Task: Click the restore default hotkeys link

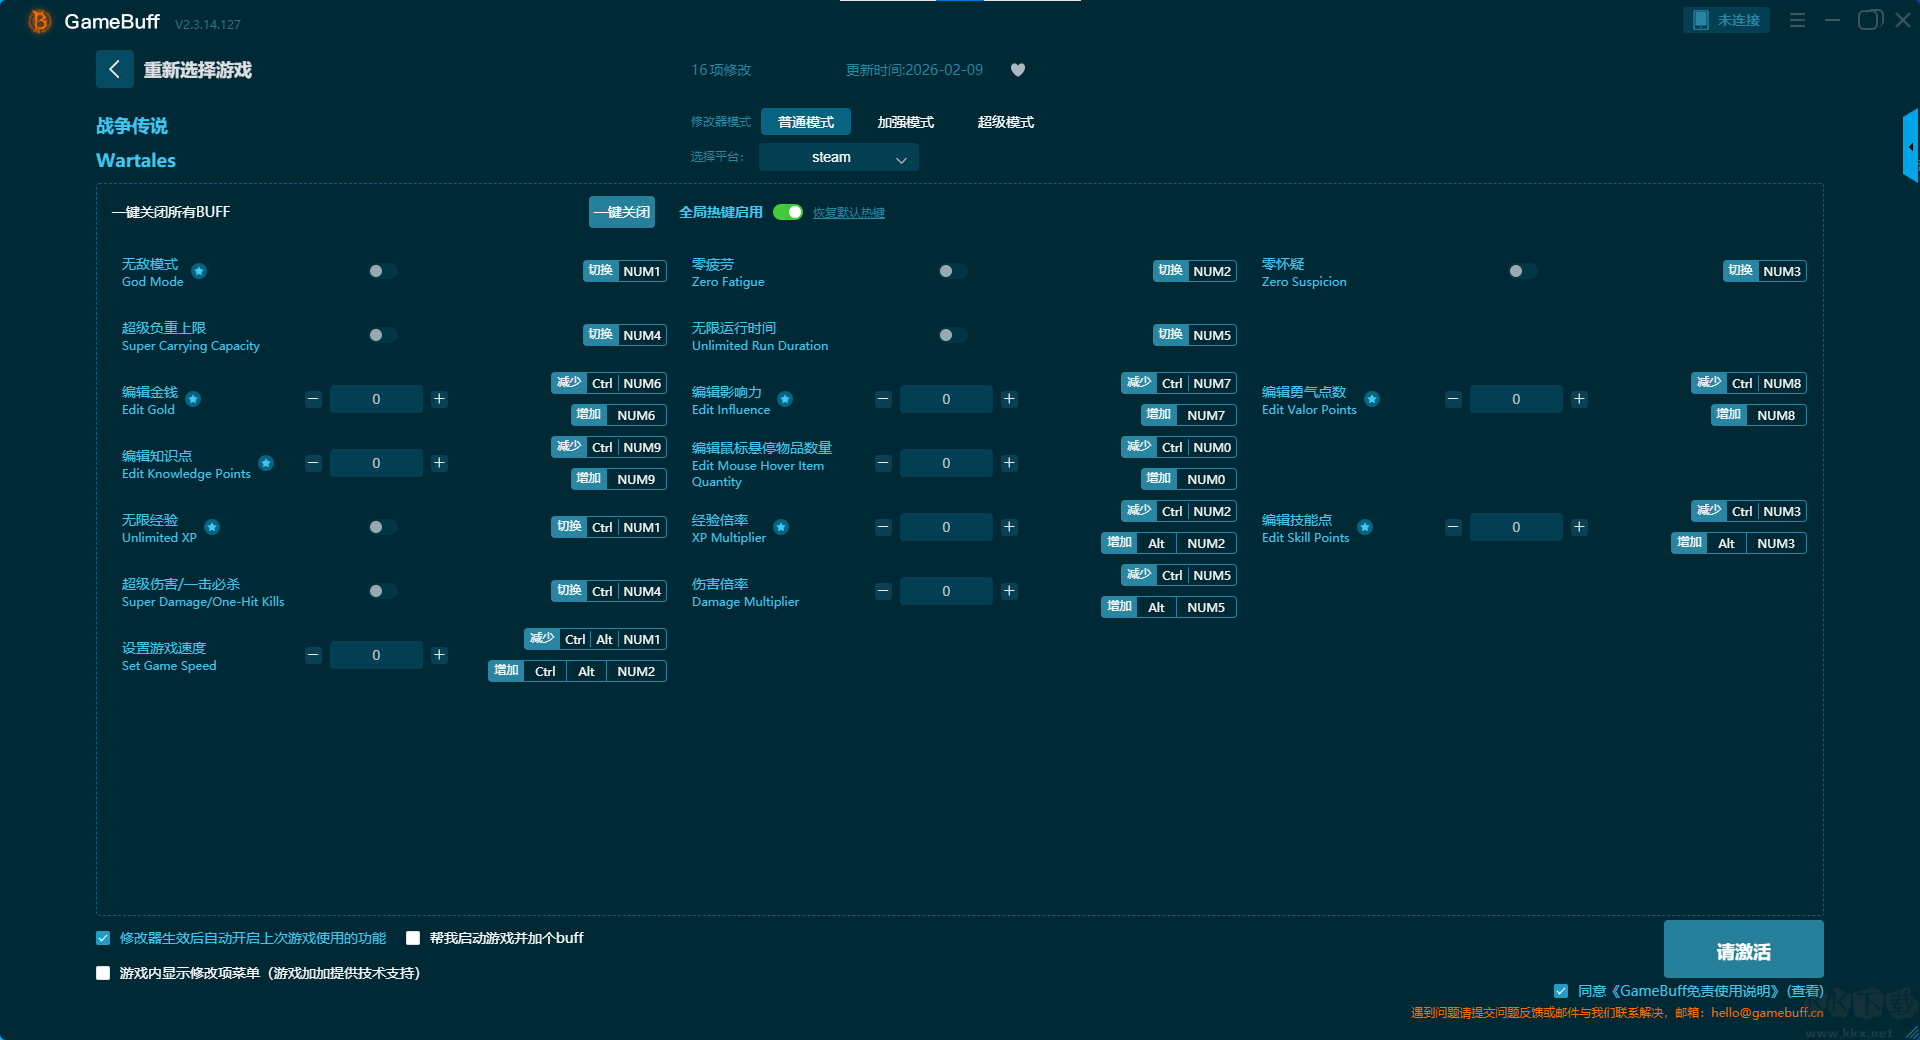Action: (849, 213)
